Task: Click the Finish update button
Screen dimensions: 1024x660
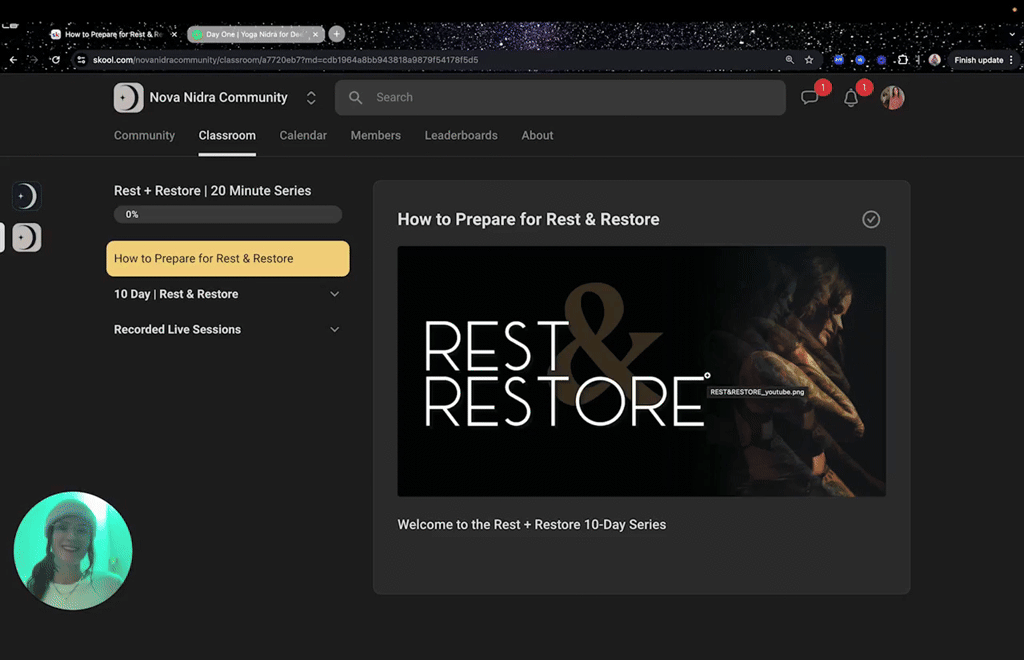Action: [978, 59]
